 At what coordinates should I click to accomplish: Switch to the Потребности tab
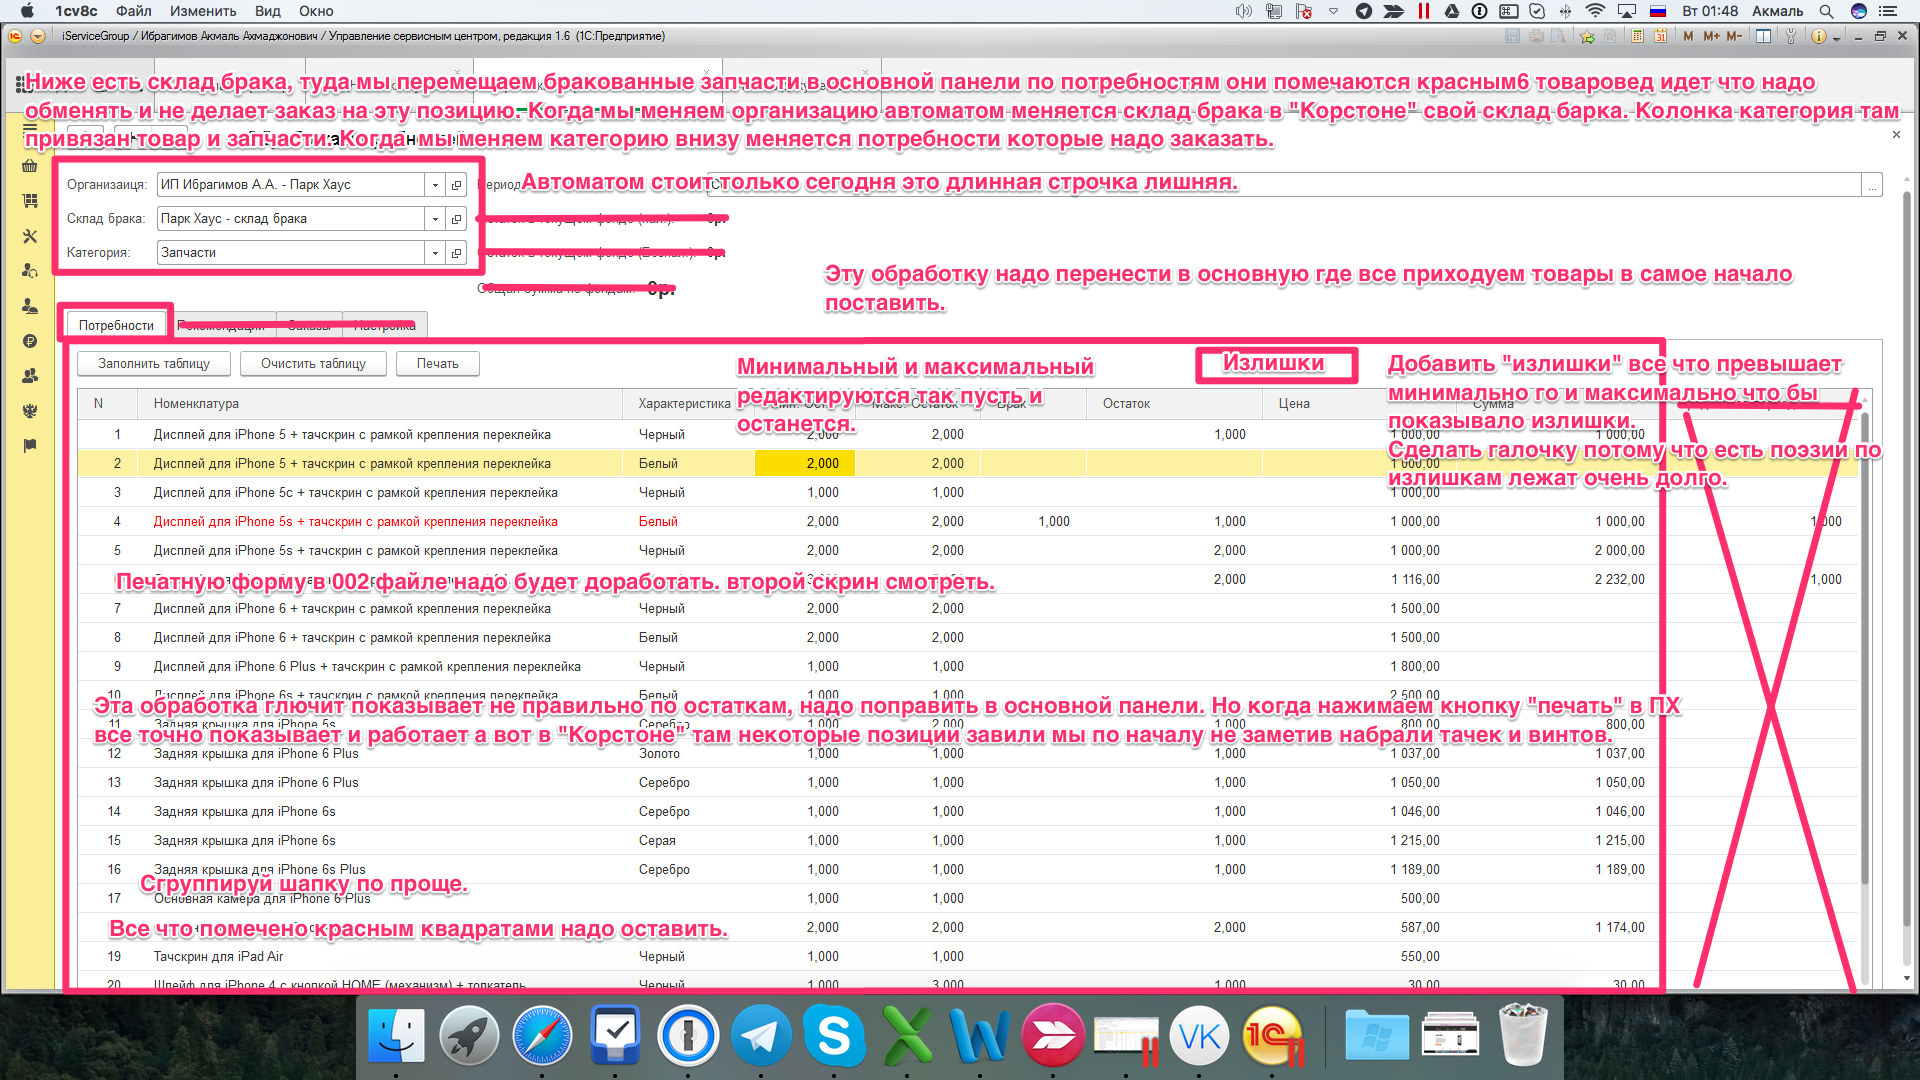(116, 325)
